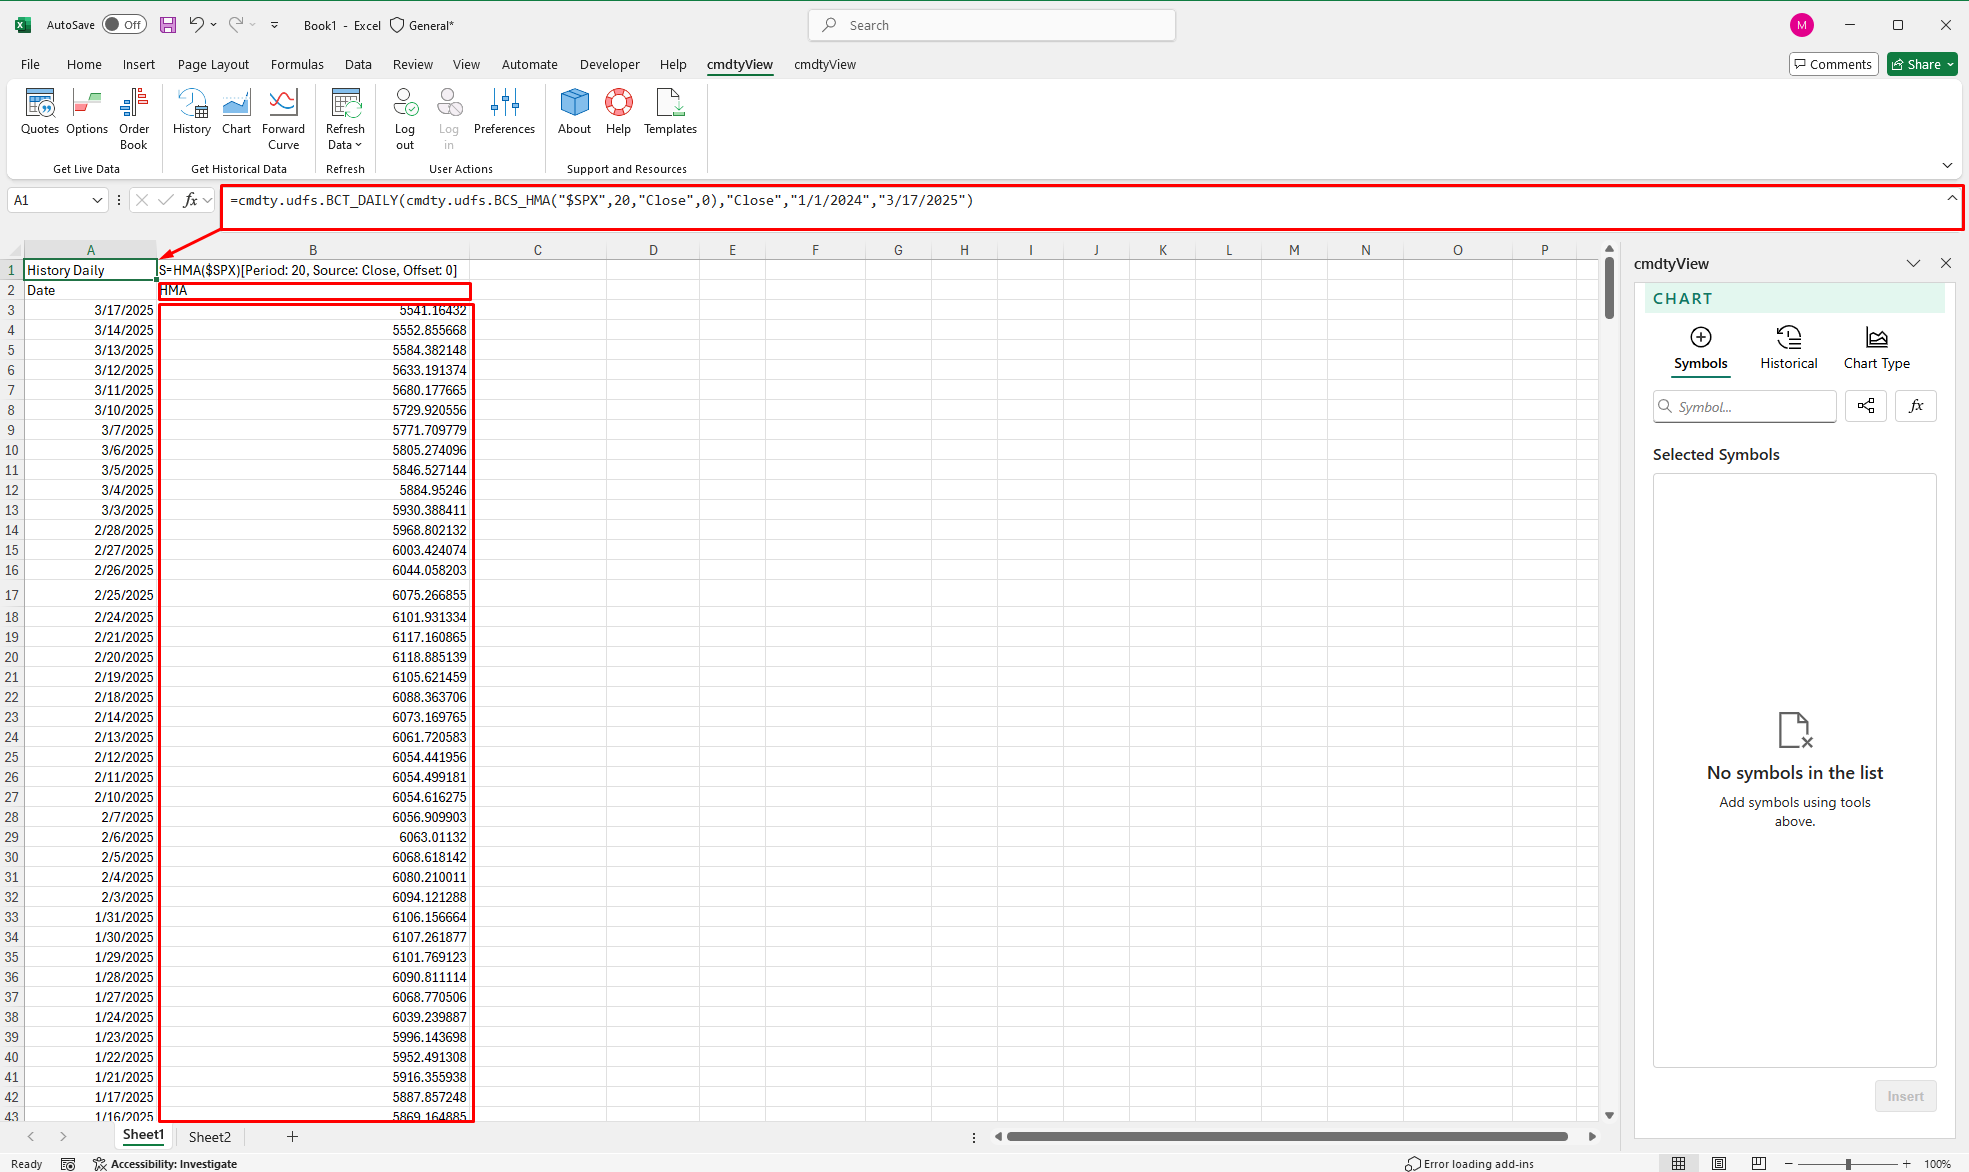This screenshot has height=1172, width=1969.
Task: Click the 100% zoom level
Action: (1938, 1164)
